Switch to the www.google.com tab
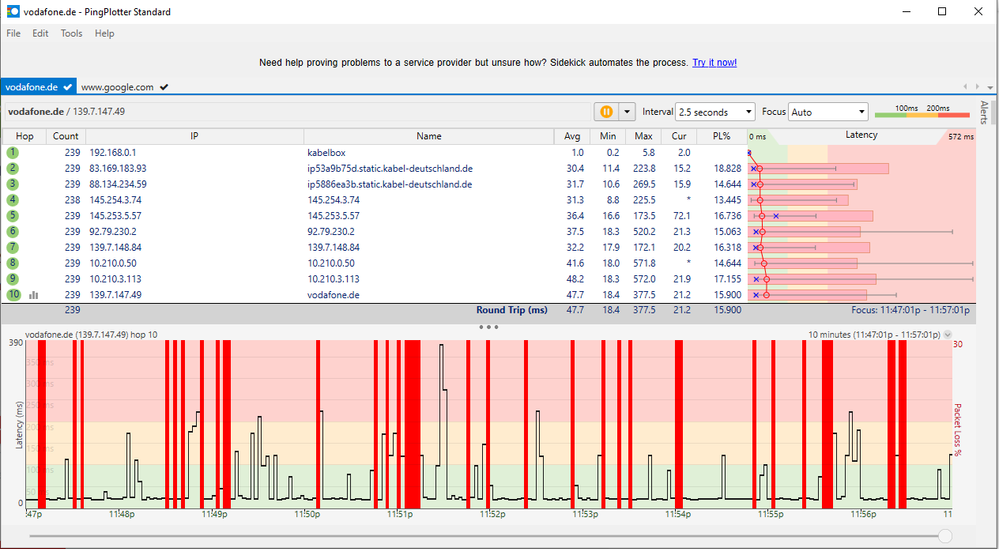Image resolution: width=999 pixels, height=549 pixels. click(124, 87)
